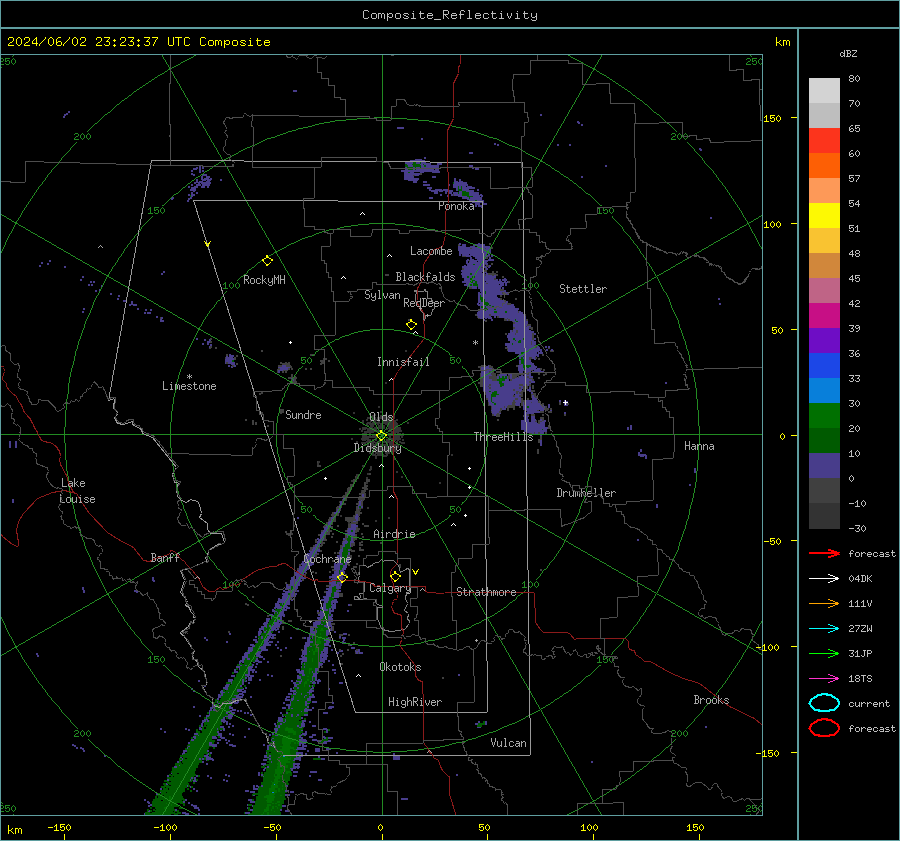Click the Banff label
The image size is (900, 841).
[165, 557]
